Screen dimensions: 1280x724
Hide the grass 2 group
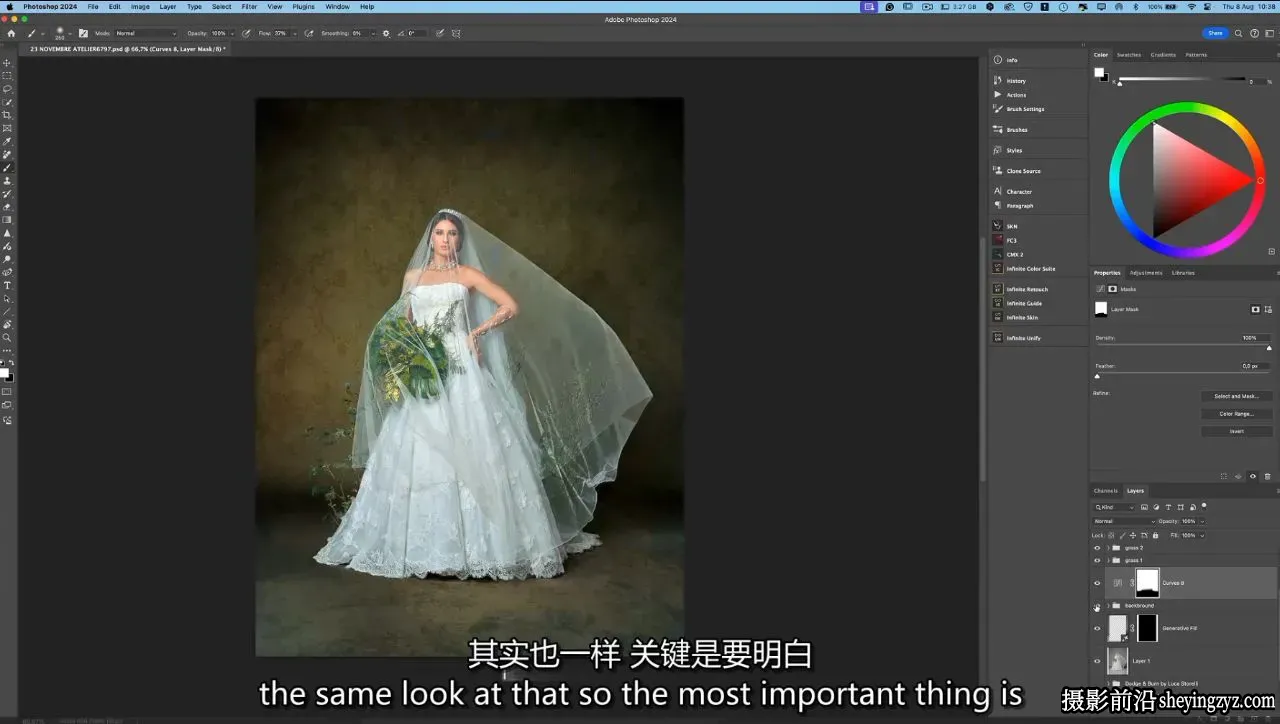click(1097, 548)
